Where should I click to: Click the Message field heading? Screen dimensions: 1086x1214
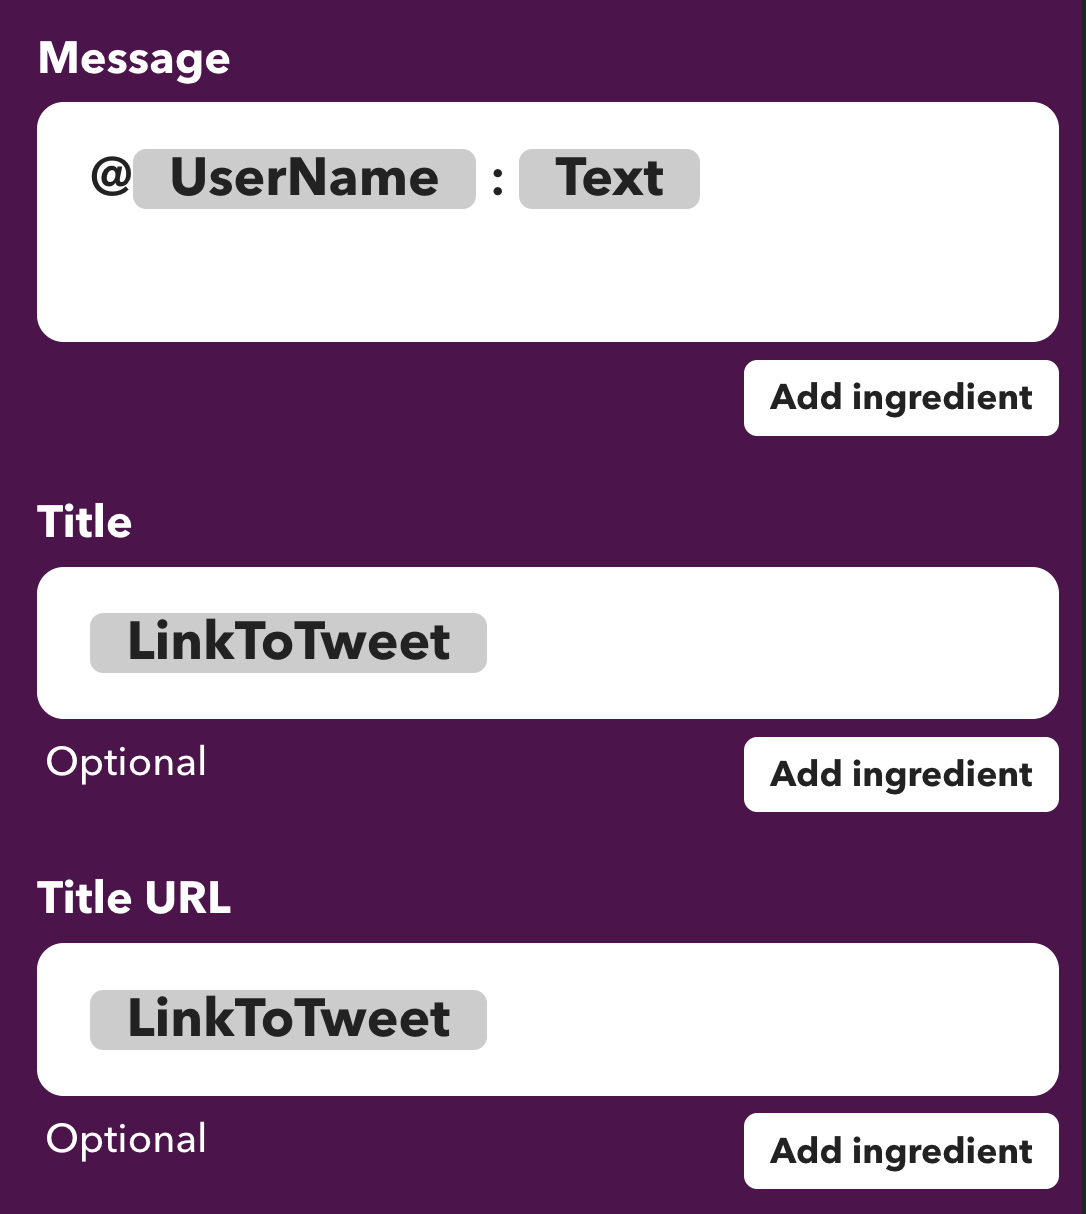point(133,58)
